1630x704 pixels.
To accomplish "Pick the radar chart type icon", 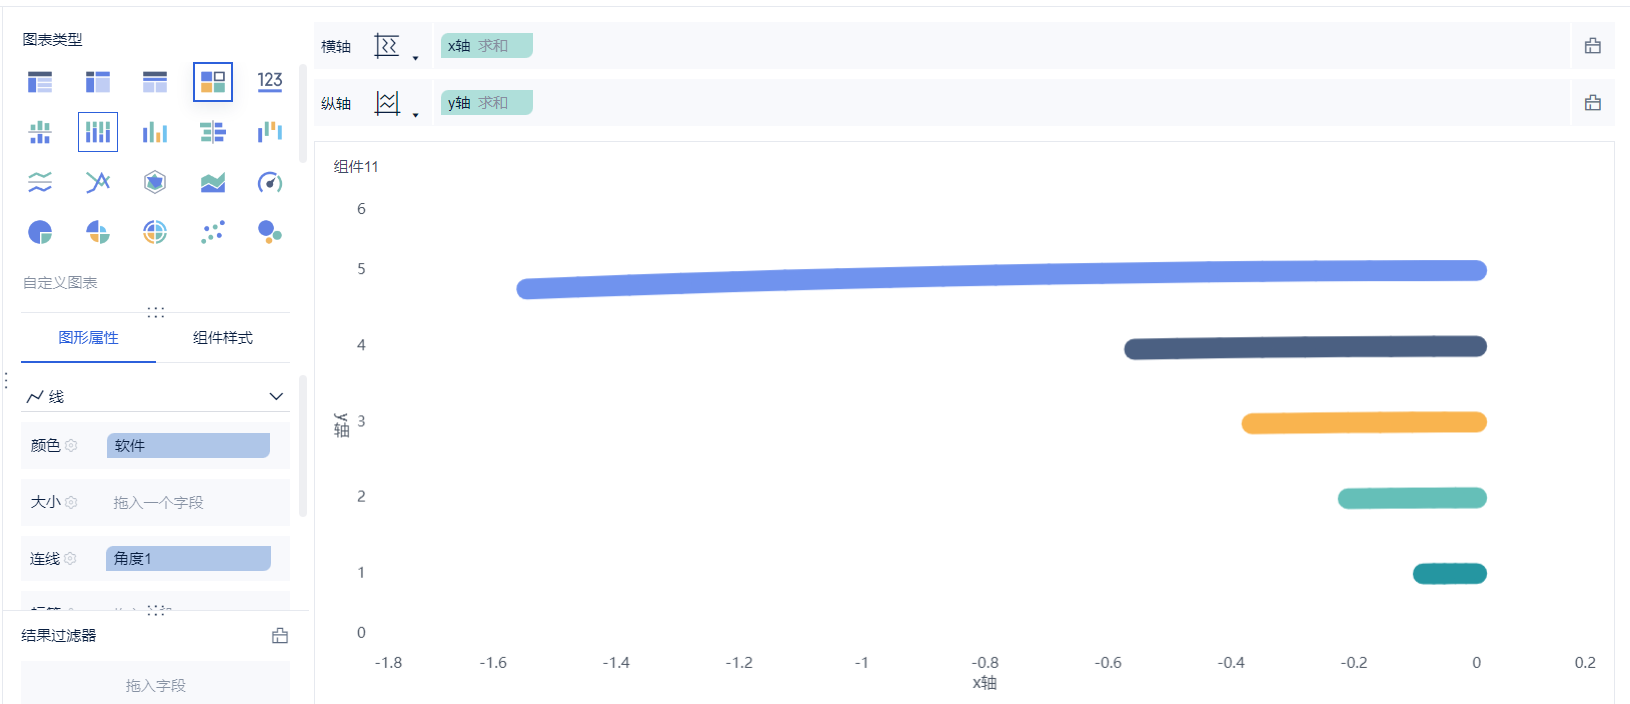I will point(155,182).
